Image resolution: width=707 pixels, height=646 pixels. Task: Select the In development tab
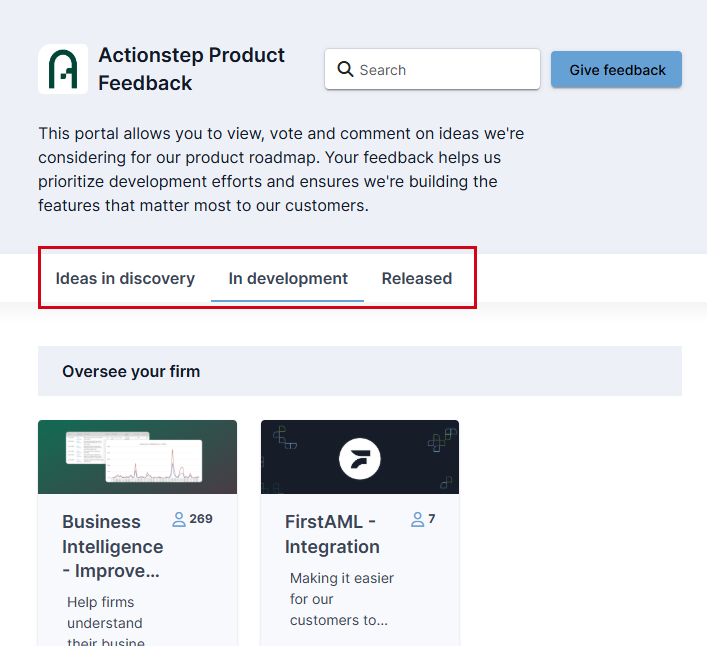(288, 279)
